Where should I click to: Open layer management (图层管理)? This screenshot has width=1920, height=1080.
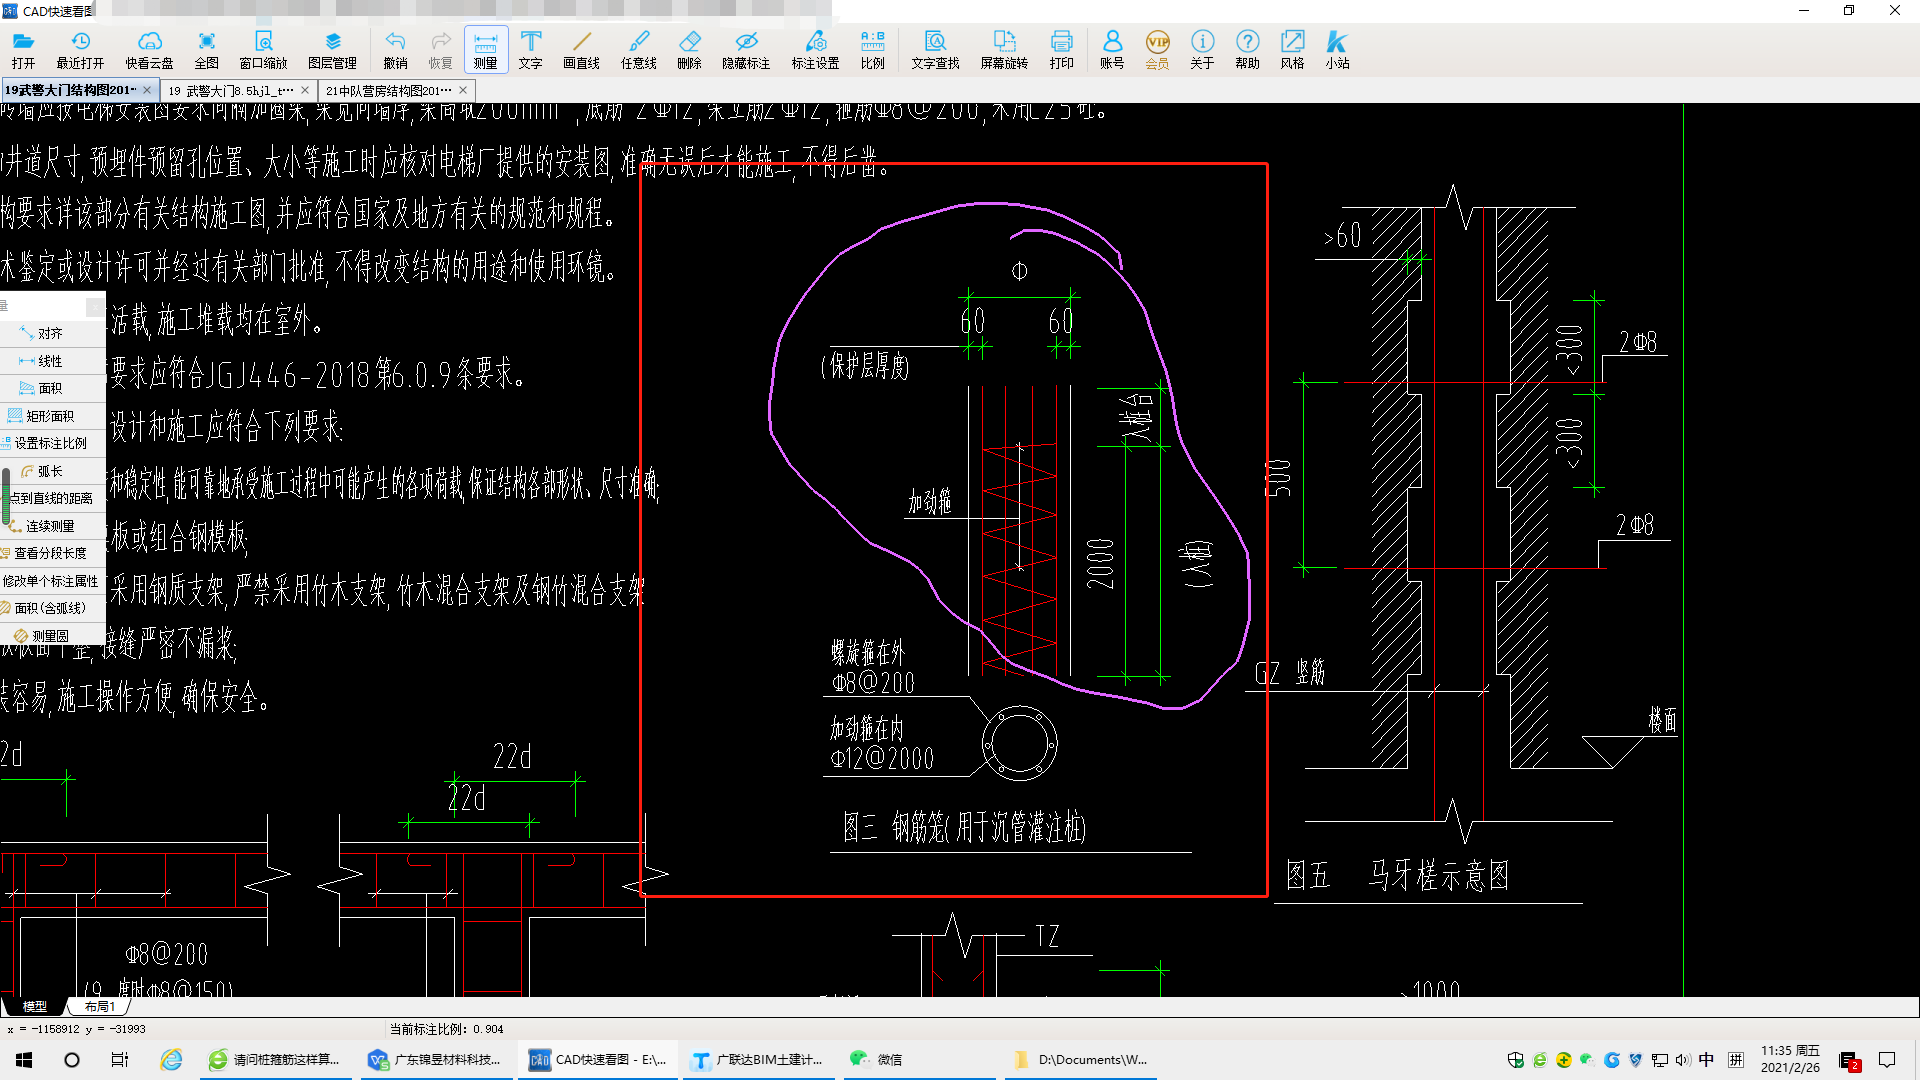332,49
